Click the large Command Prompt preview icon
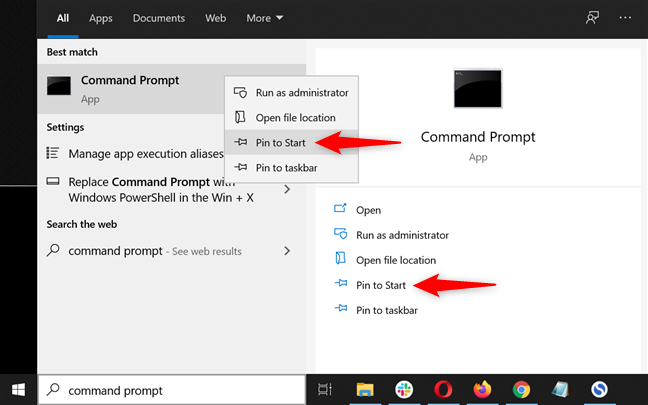 [478, 88]
